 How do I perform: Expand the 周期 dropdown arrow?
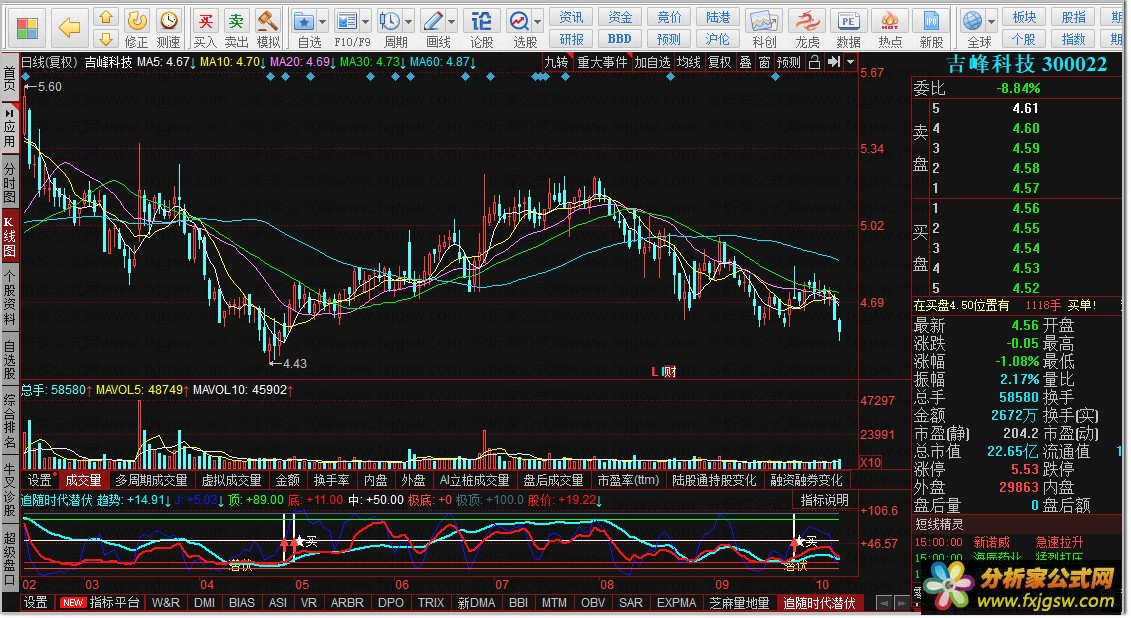408,22
